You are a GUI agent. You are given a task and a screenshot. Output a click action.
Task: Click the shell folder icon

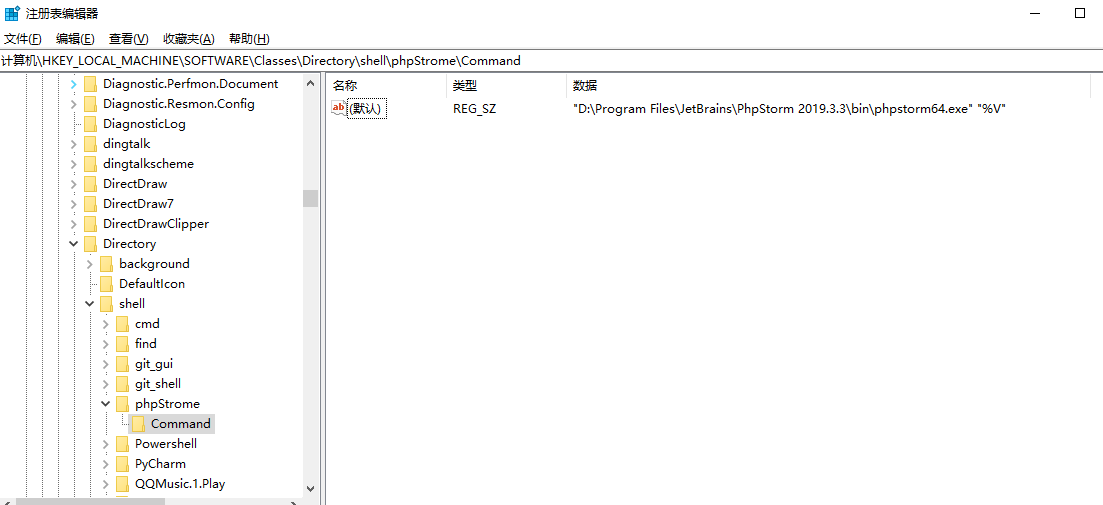tap(106, 304)
